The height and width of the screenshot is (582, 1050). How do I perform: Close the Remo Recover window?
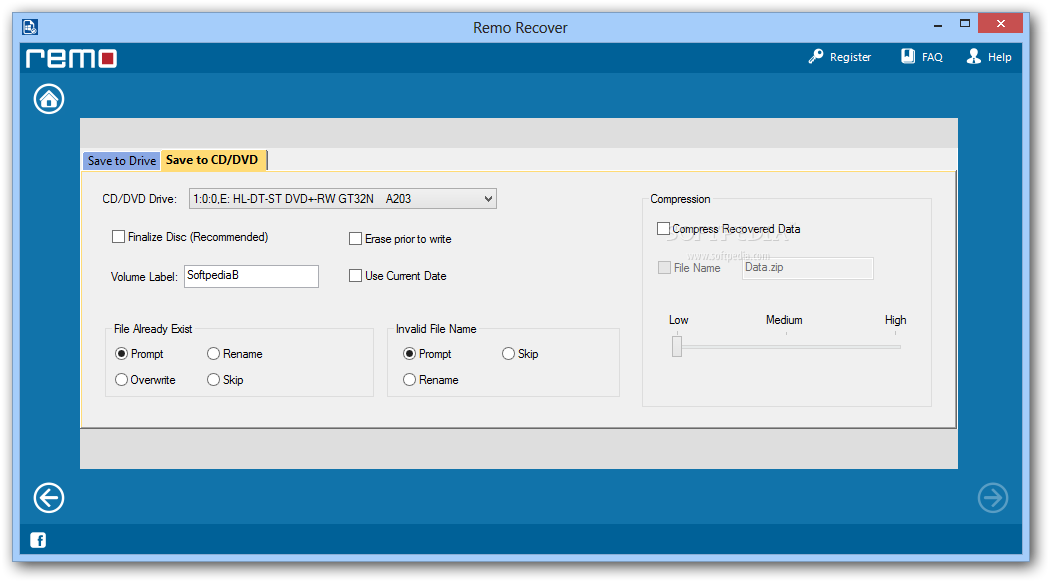tap(1000, 23)
